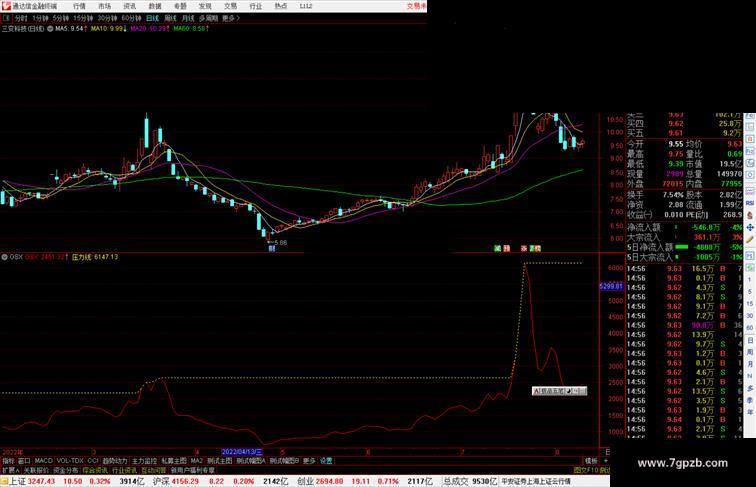
Task: Open the 模板 button
Action: 591,461
